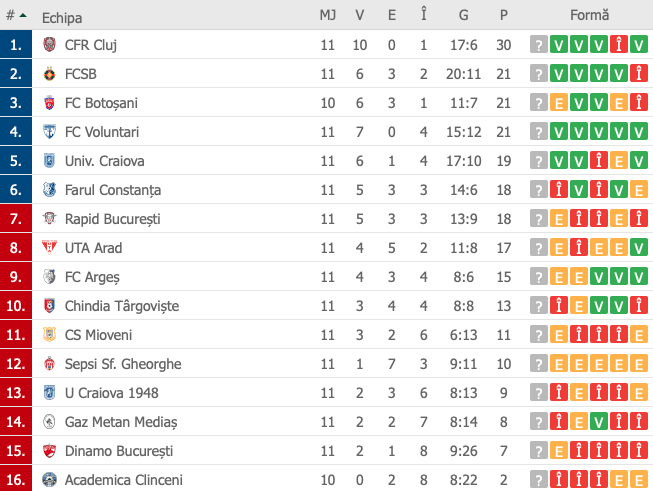Image resolution: width=653 pixels, height=491 pixels.
Task: Click the gray question mark in CFR Cluj row
Action: click(x=538, y=45)
